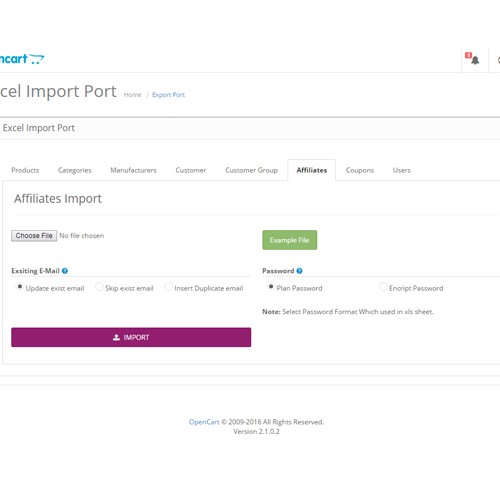Viewport: 500px width, 500px height.
Task: Select Plan Password radio button
Action: tap(271, 287)
